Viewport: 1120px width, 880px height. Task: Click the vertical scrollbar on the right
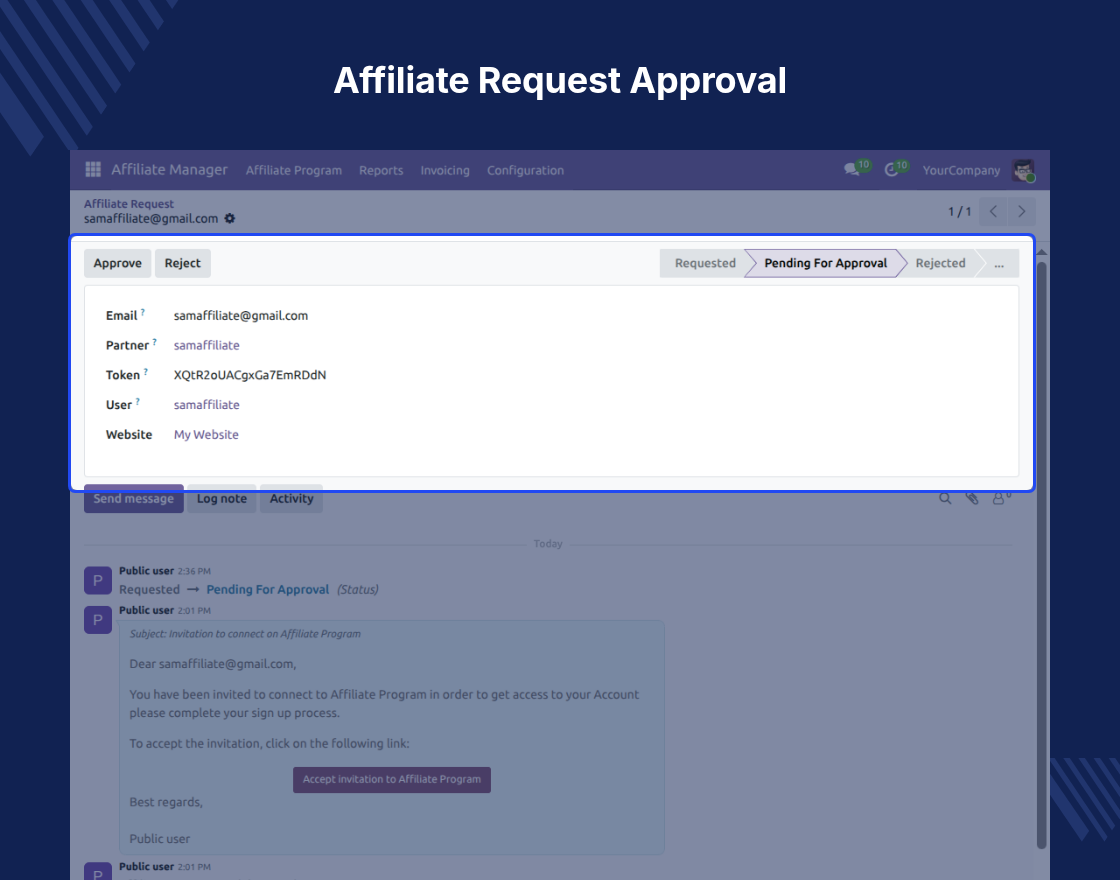click(1041, 554)
